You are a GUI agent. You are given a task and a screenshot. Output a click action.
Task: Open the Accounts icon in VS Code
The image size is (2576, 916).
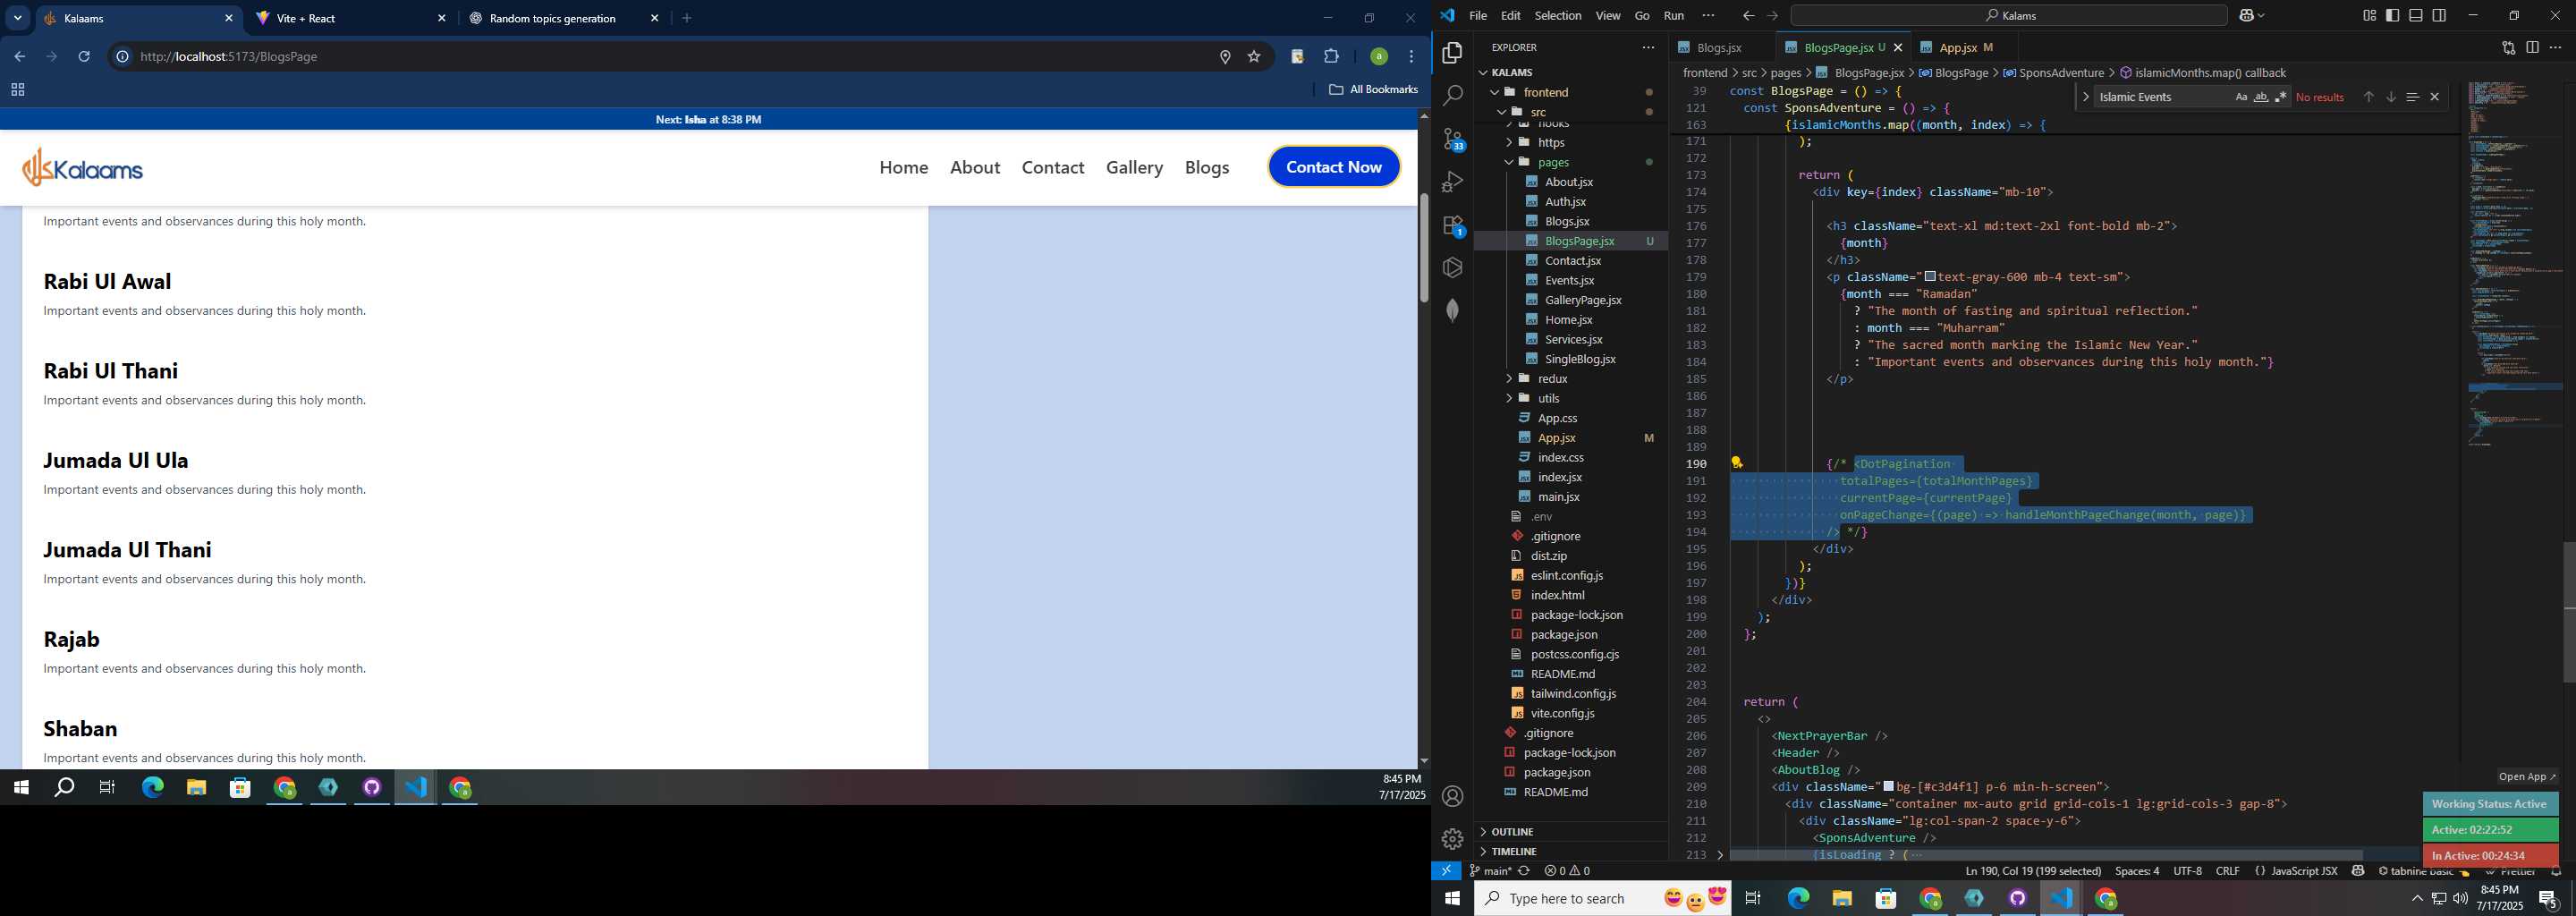click(1452, 796)
